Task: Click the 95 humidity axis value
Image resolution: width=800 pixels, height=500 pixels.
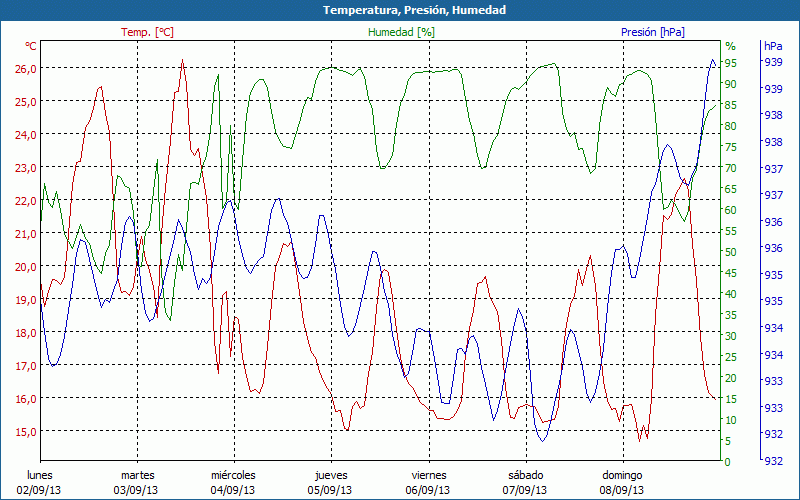Action: (x=731, y=63)
